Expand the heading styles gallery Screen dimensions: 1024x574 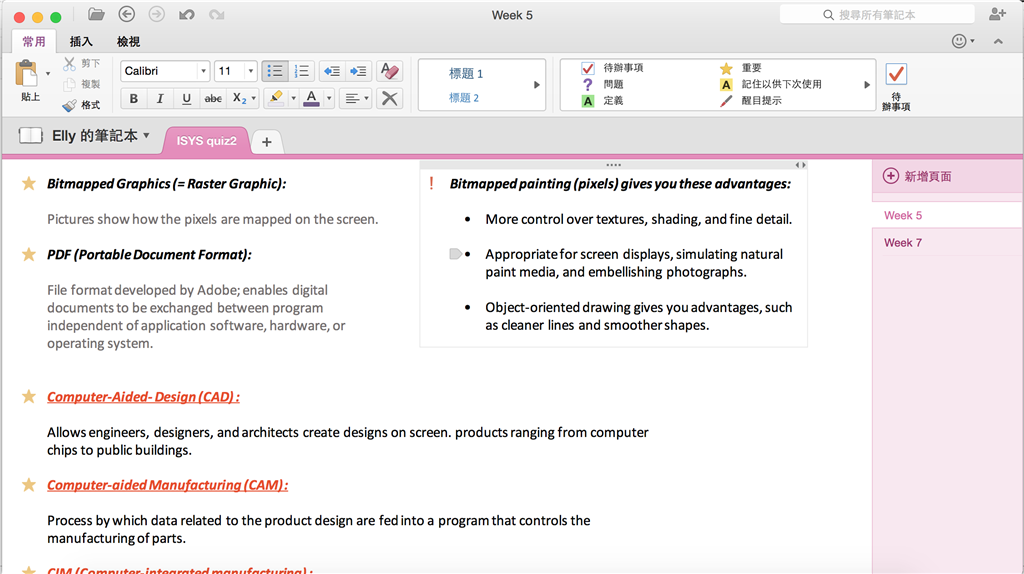click(537, 85)
